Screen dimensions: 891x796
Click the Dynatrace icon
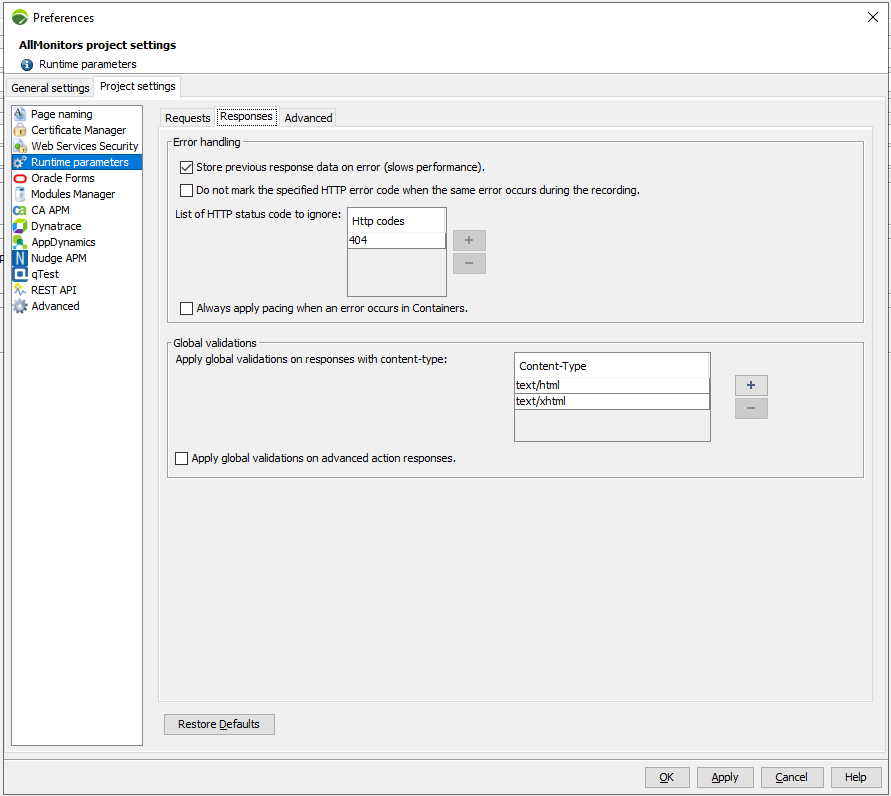(20, 226)
